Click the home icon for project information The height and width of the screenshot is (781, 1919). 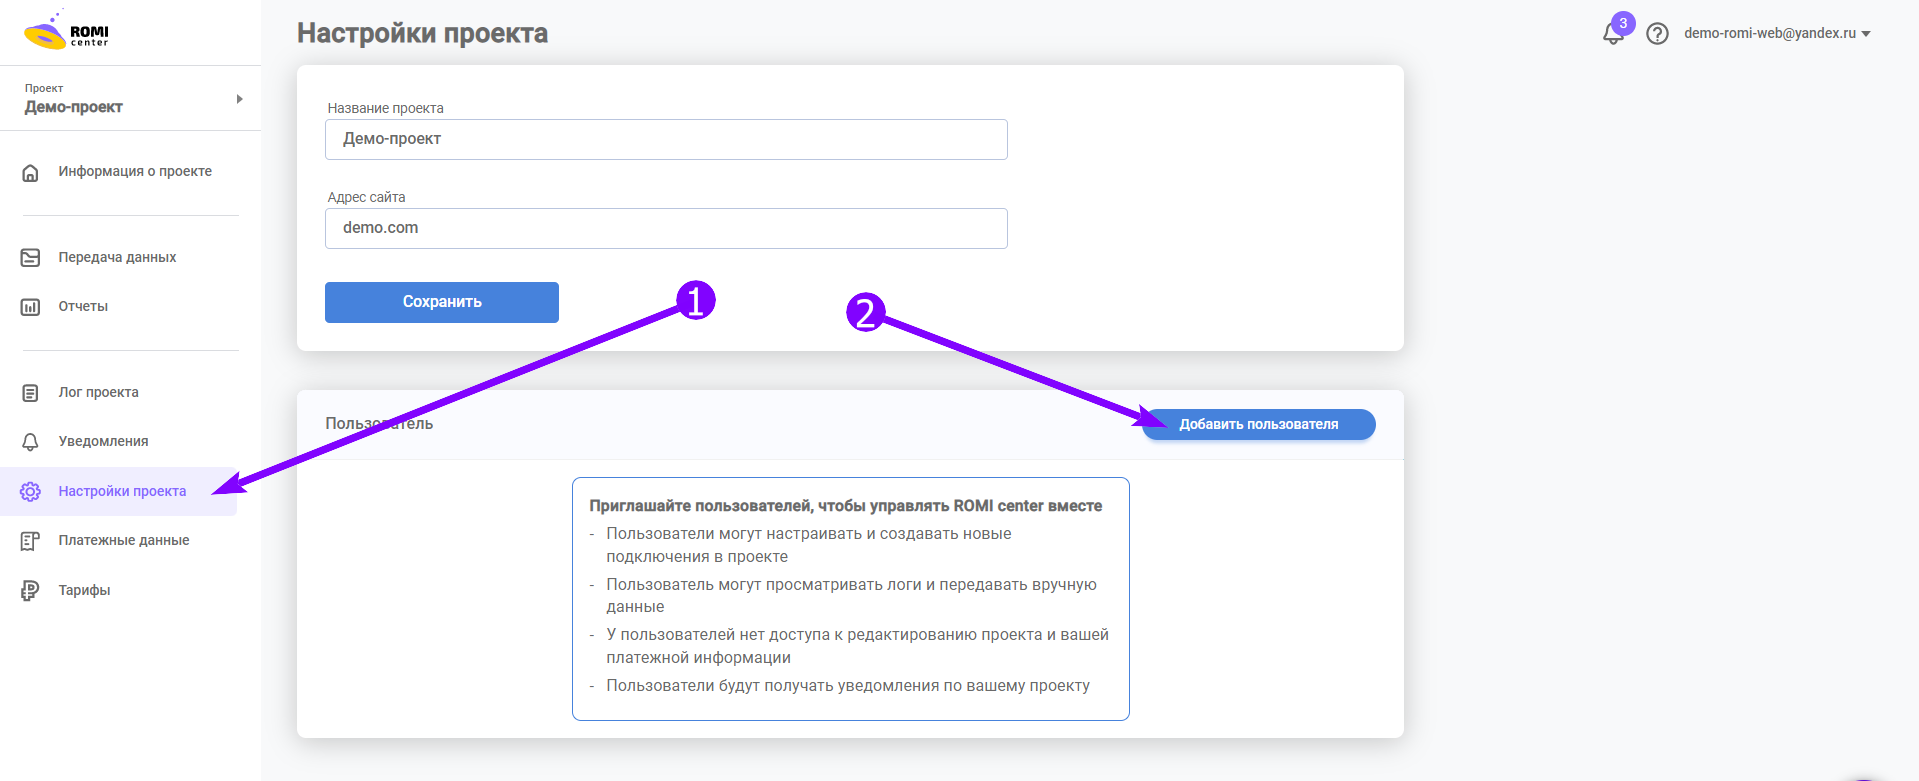click(x=31, y=172)
